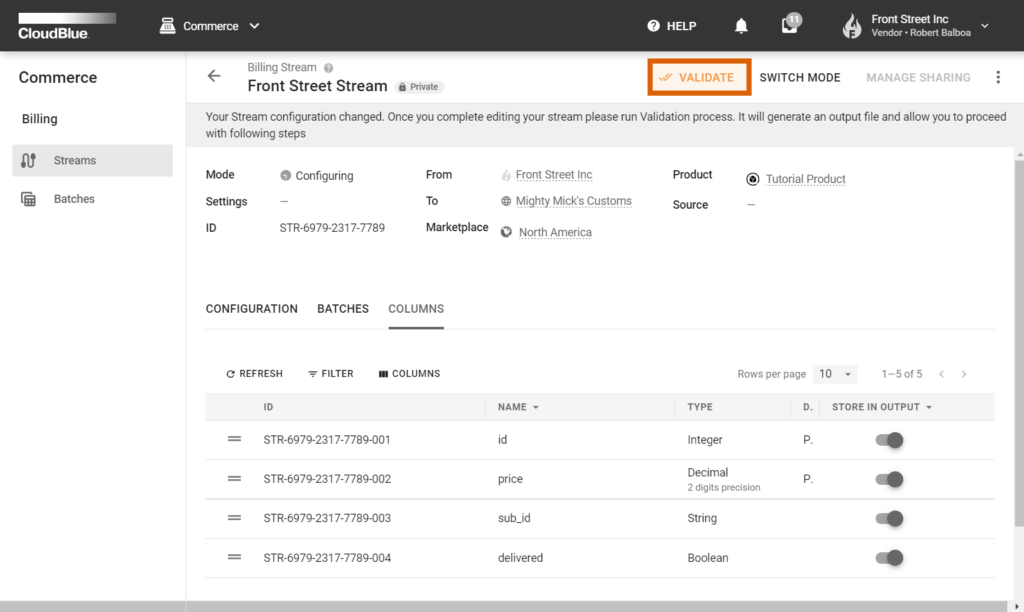Image resolution: width=1024 pixels, height=612 pixels.
Task: Open Batches in the sidebar
Action: tap(92, 199)
